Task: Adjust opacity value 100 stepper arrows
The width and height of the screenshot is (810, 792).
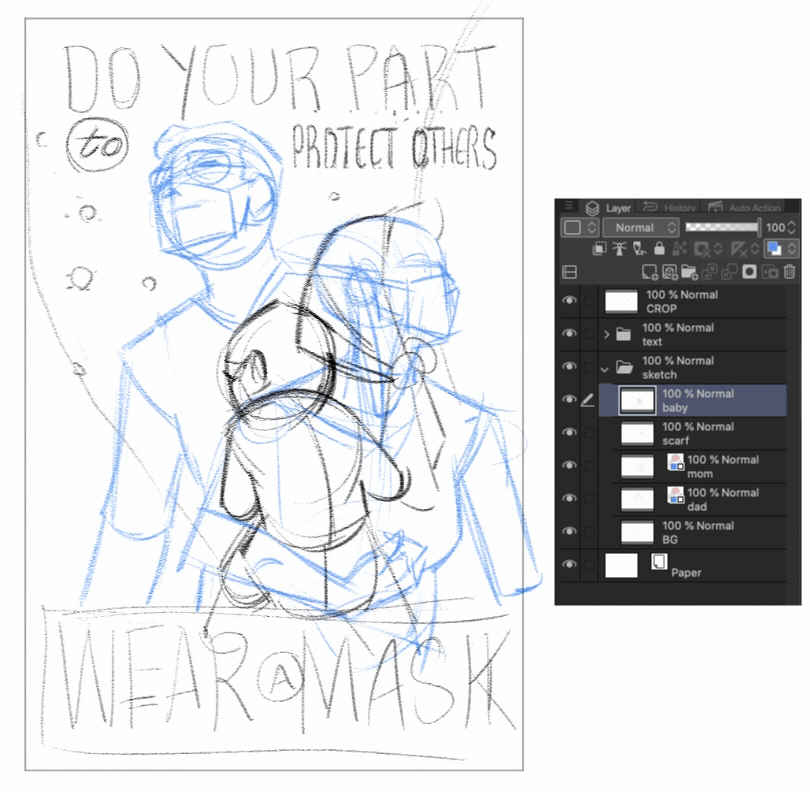Action: pyautogui.click(x=792, y=228)
